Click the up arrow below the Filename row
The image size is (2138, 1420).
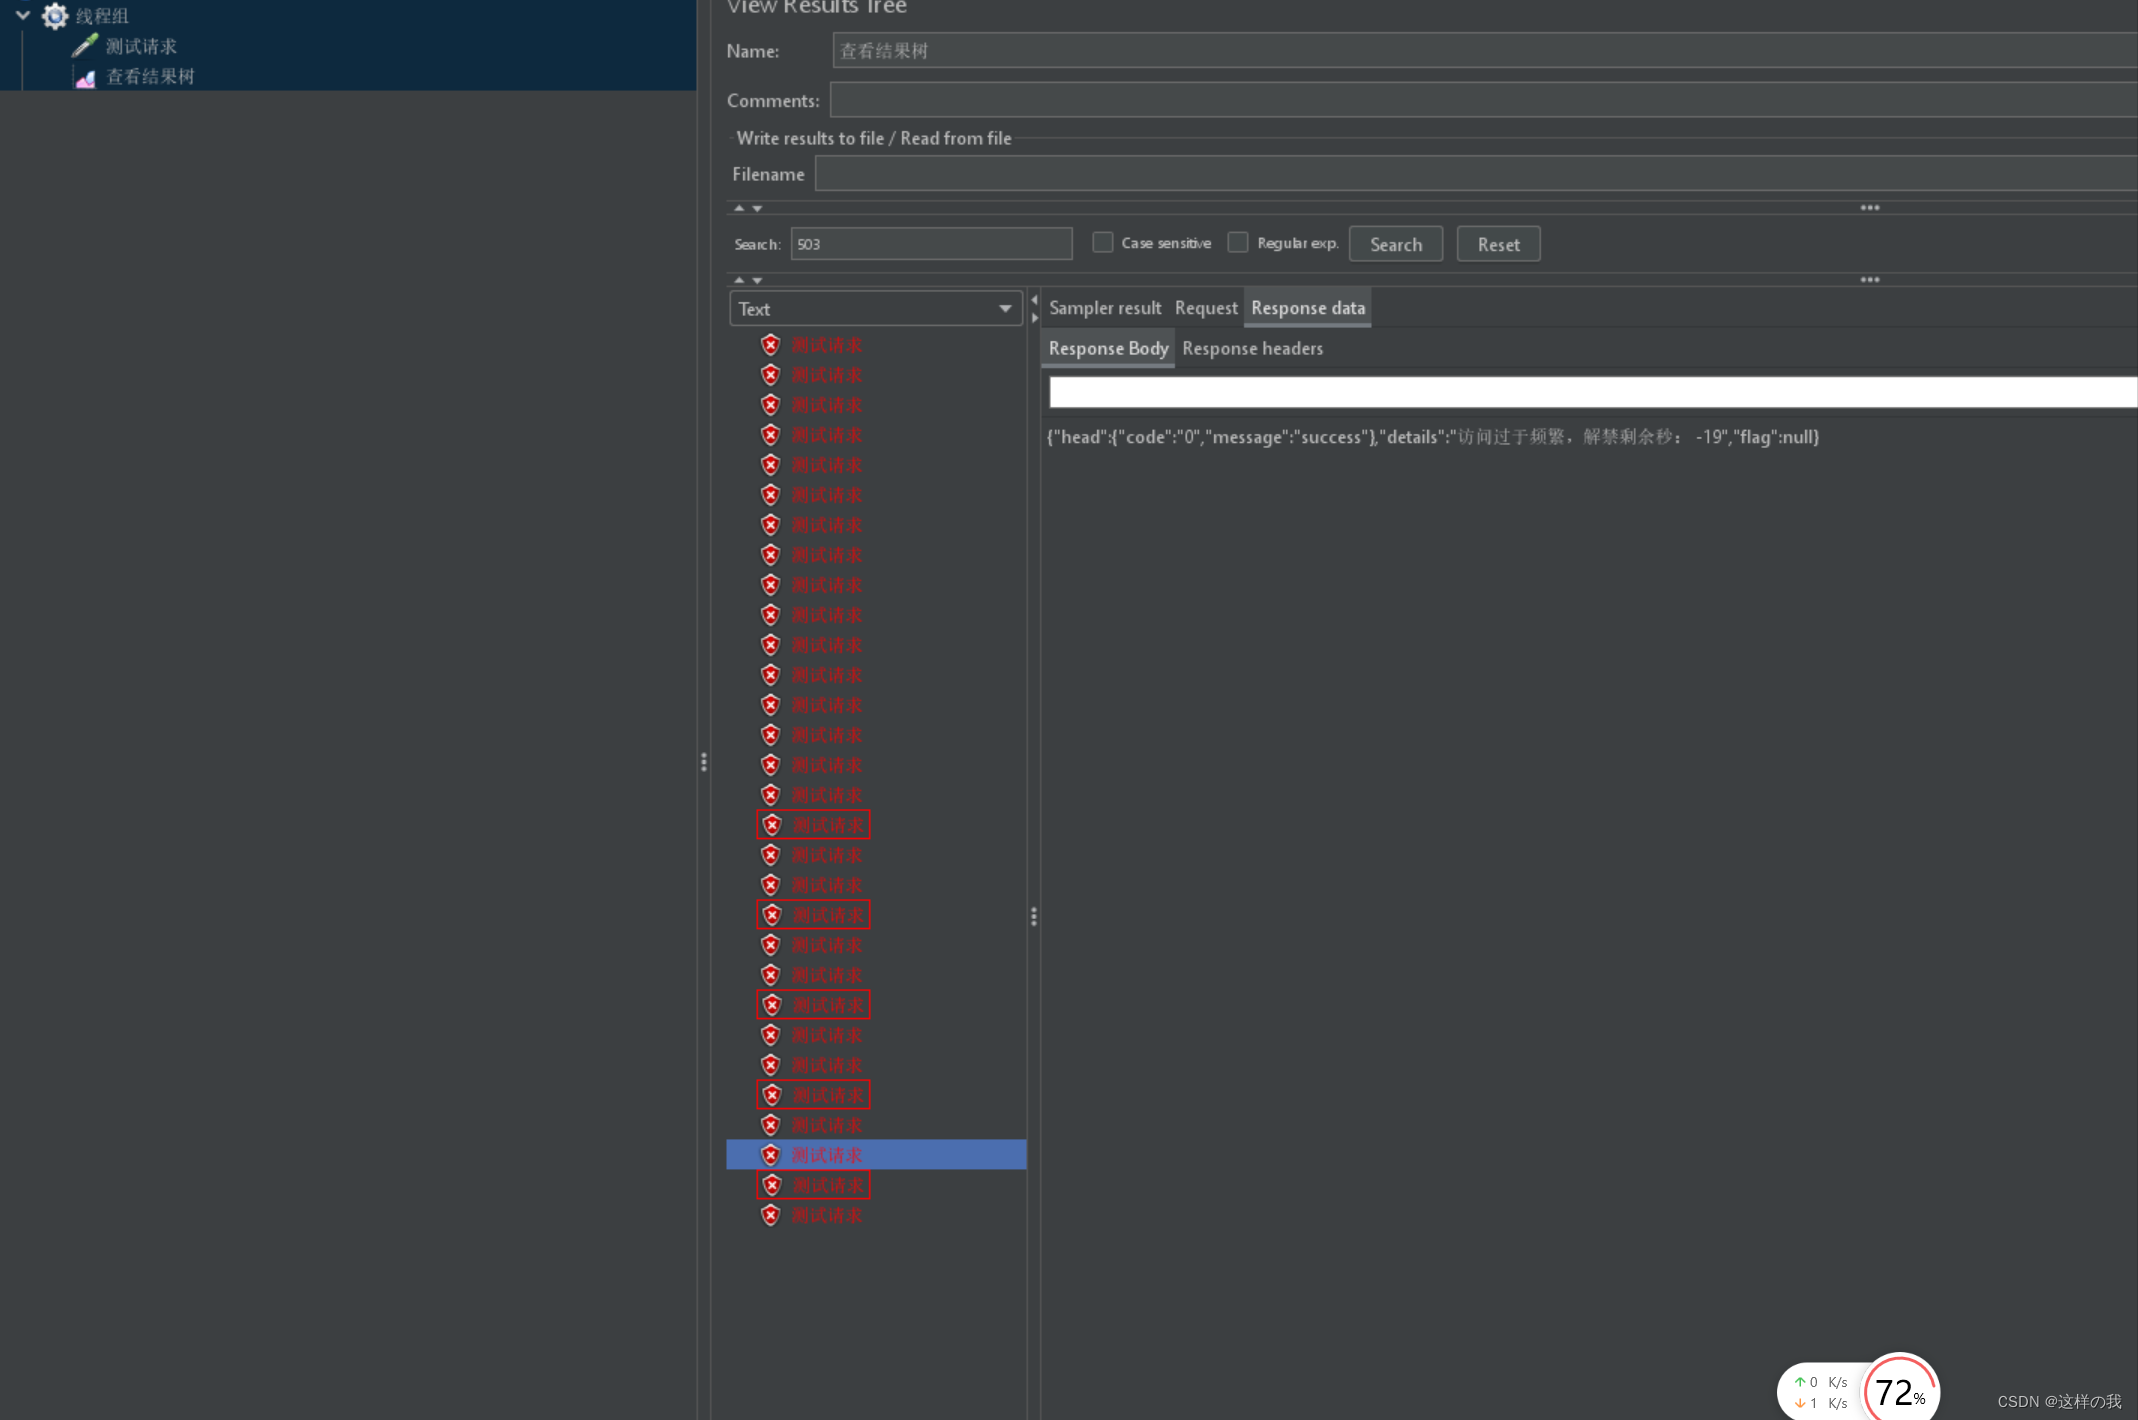(739, 208)
